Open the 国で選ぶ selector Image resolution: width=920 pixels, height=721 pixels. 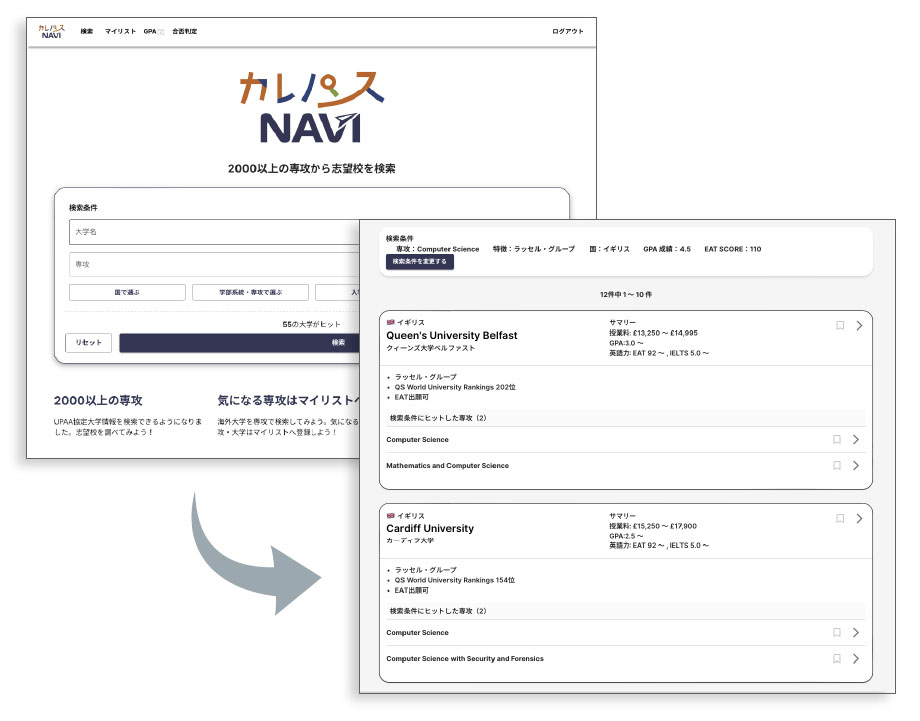pyautogui.click(x=127, y=292)
